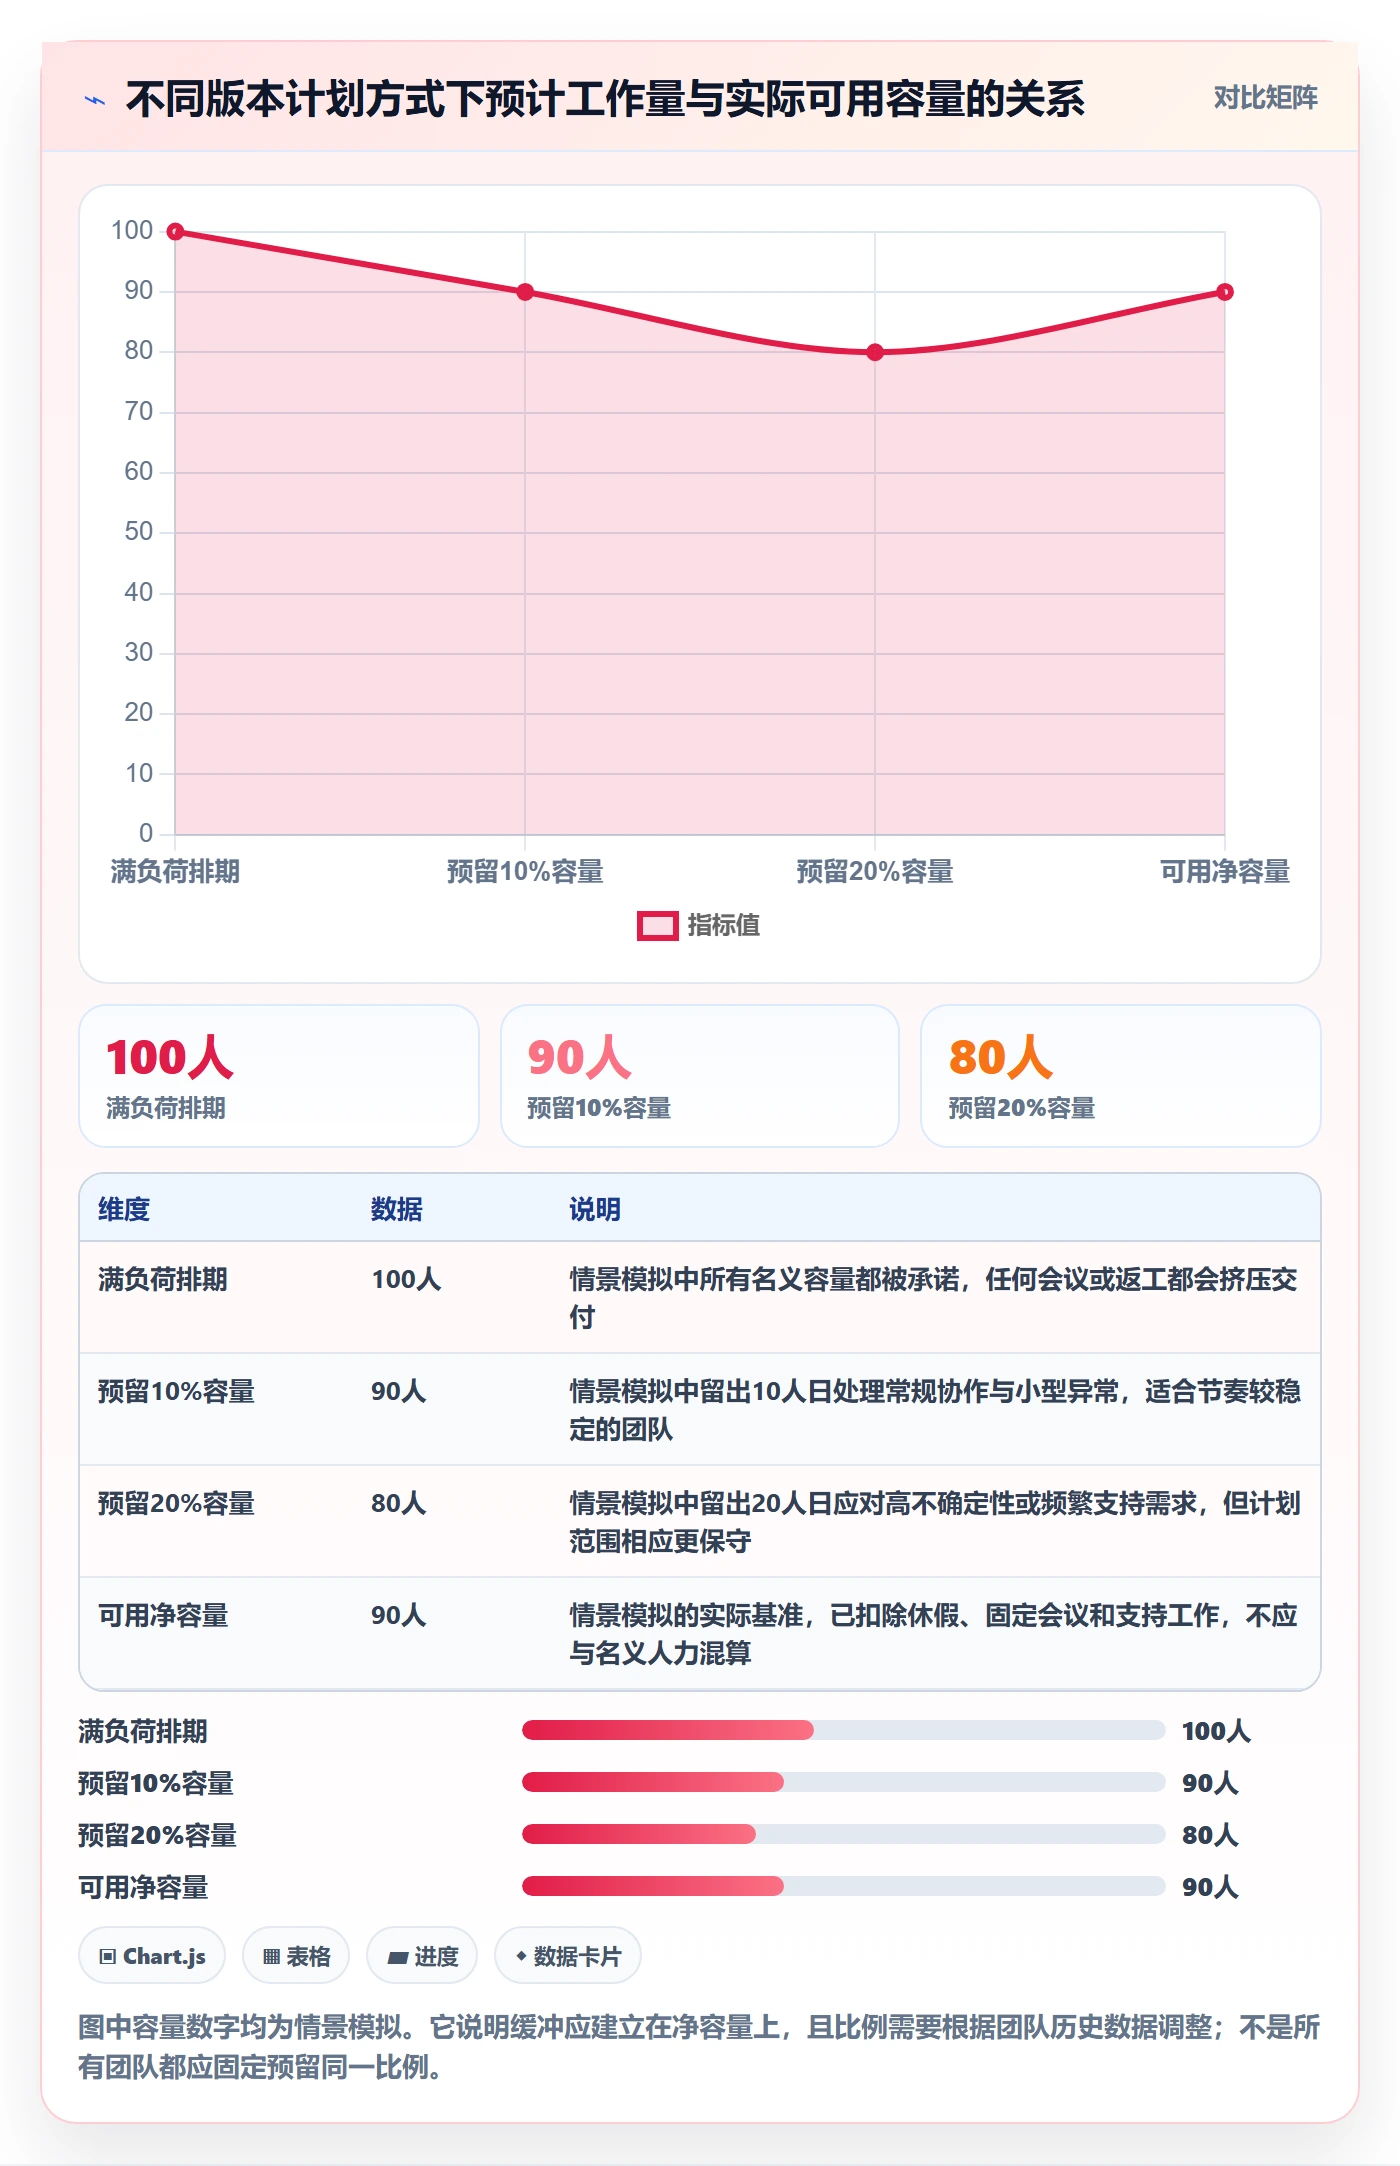Open the 100人 满负荷排期 stat card
The image size is (1400, 2166).
click(279, 1076)
